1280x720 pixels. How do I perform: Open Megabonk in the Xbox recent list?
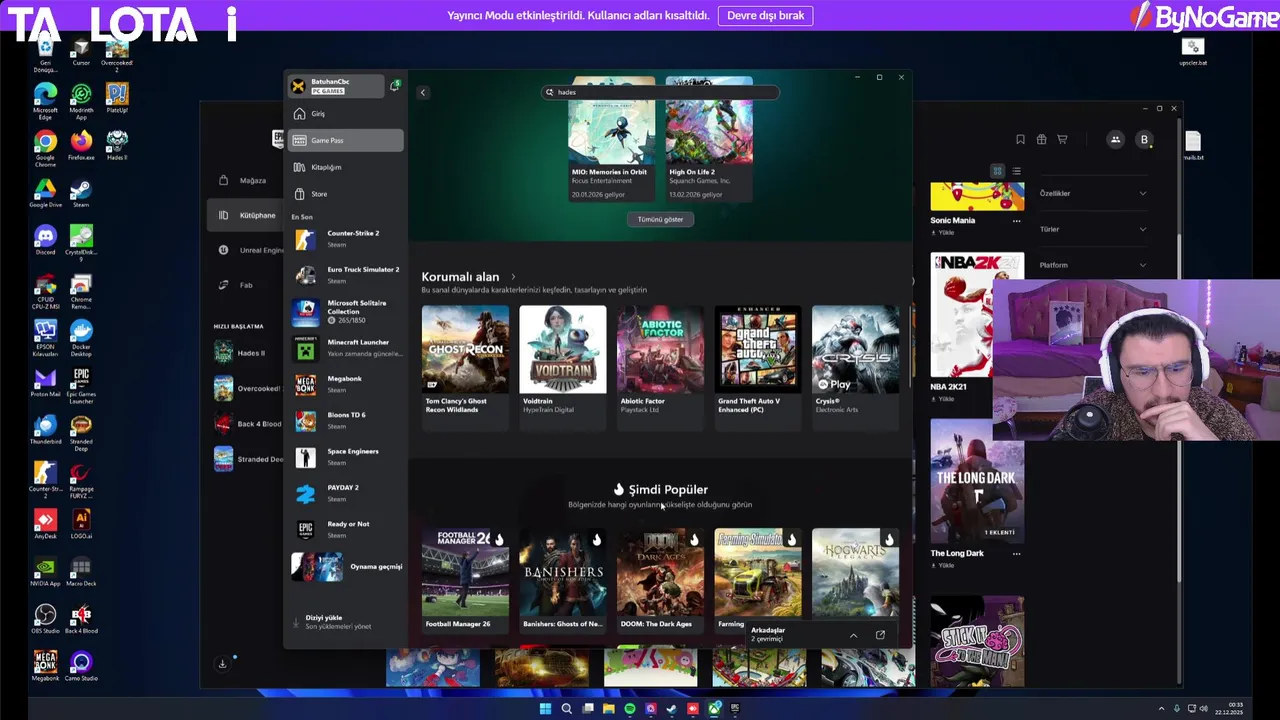345,384
